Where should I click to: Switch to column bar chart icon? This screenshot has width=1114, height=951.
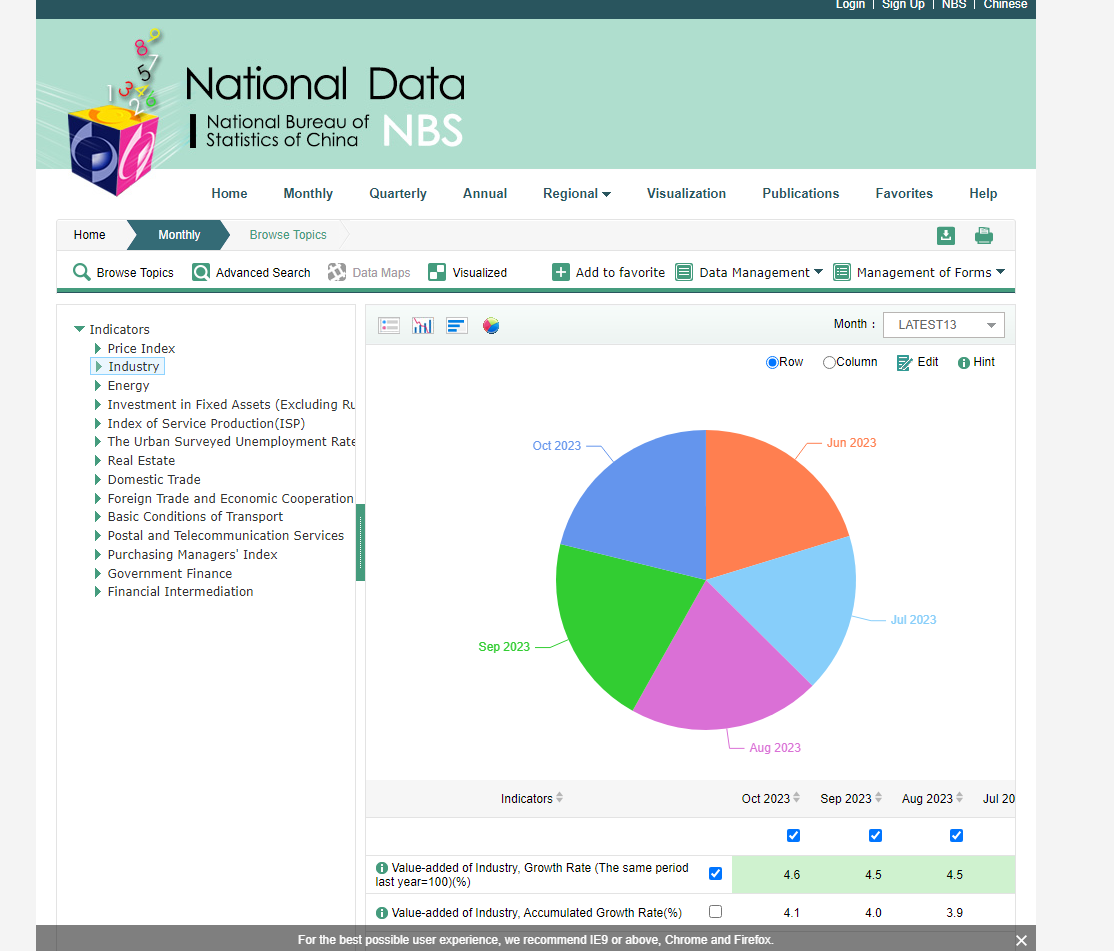click(x=423, y=325)
